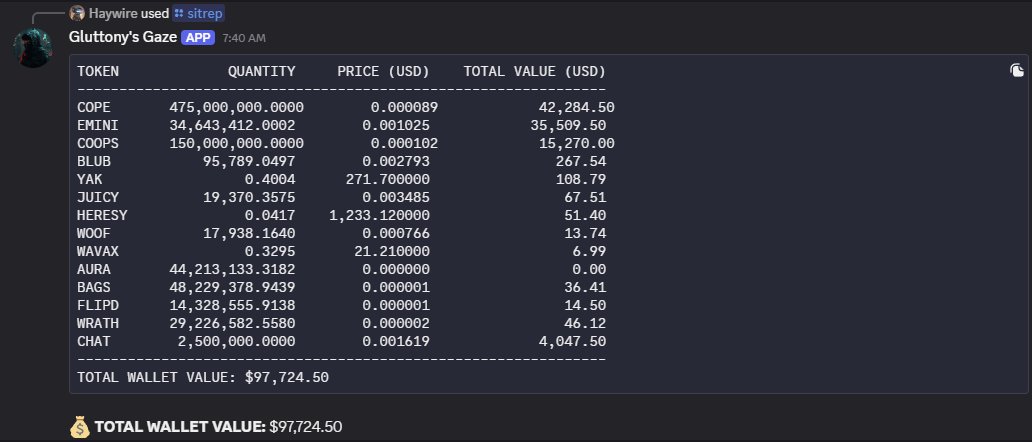Click JUICY quantity 19,370.3575
Image resolution: width=1032 pixels, height=442 pixels.
249,197
